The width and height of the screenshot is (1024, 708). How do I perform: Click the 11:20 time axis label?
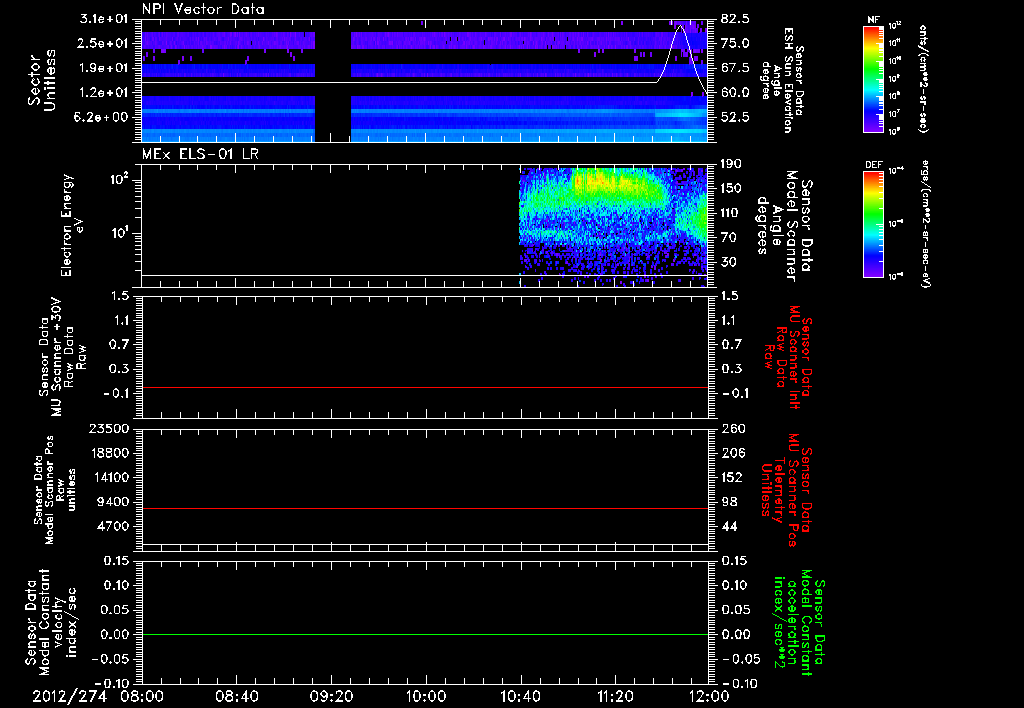(x=615, y=696)
